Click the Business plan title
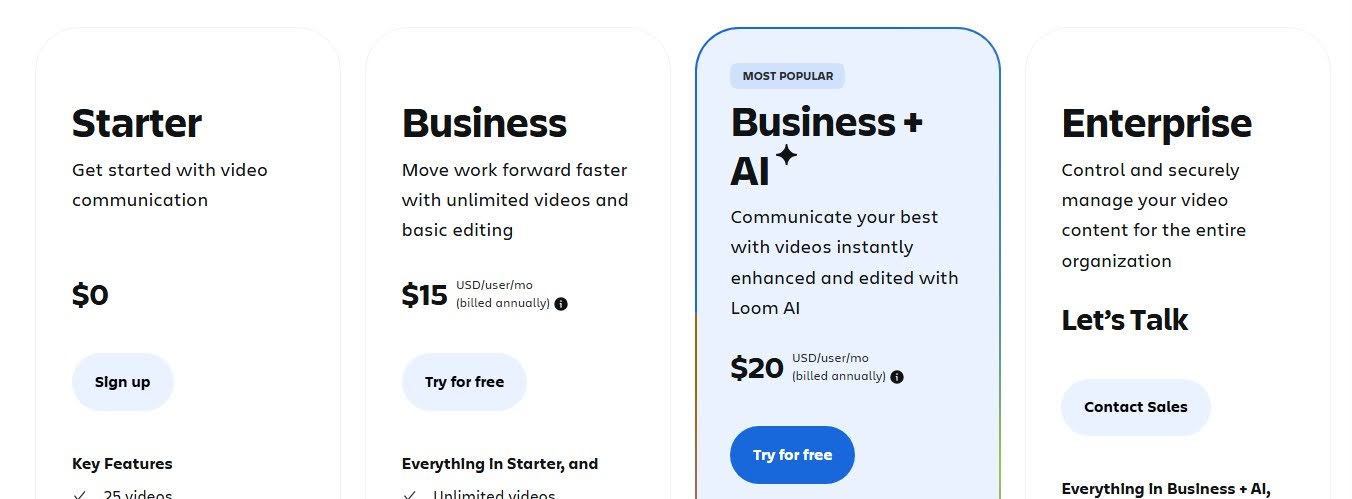The width and height of the screenshot is (1352, 499). tap(484, 124)
